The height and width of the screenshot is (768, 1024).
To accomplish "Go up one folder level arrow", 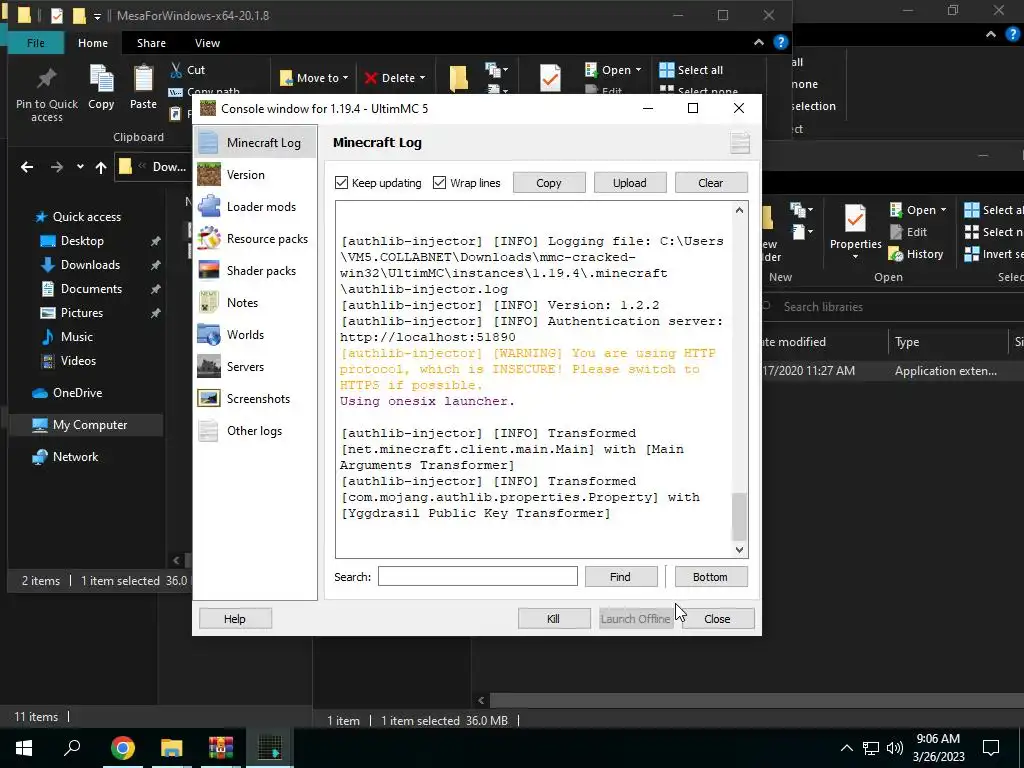I will click(101, 167).
